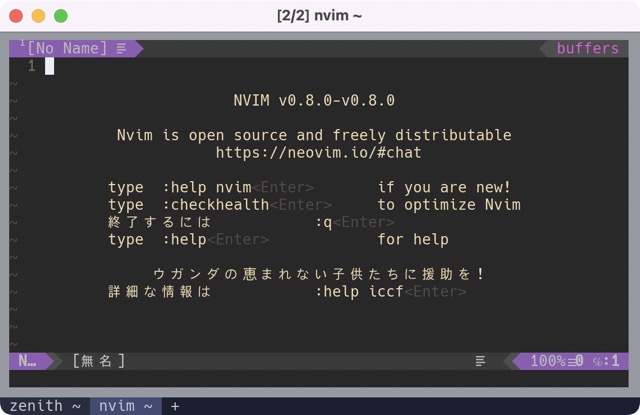Click the 詳細な情報は text
The width and height of the screenshot is (640, 415).
point(159,291)
